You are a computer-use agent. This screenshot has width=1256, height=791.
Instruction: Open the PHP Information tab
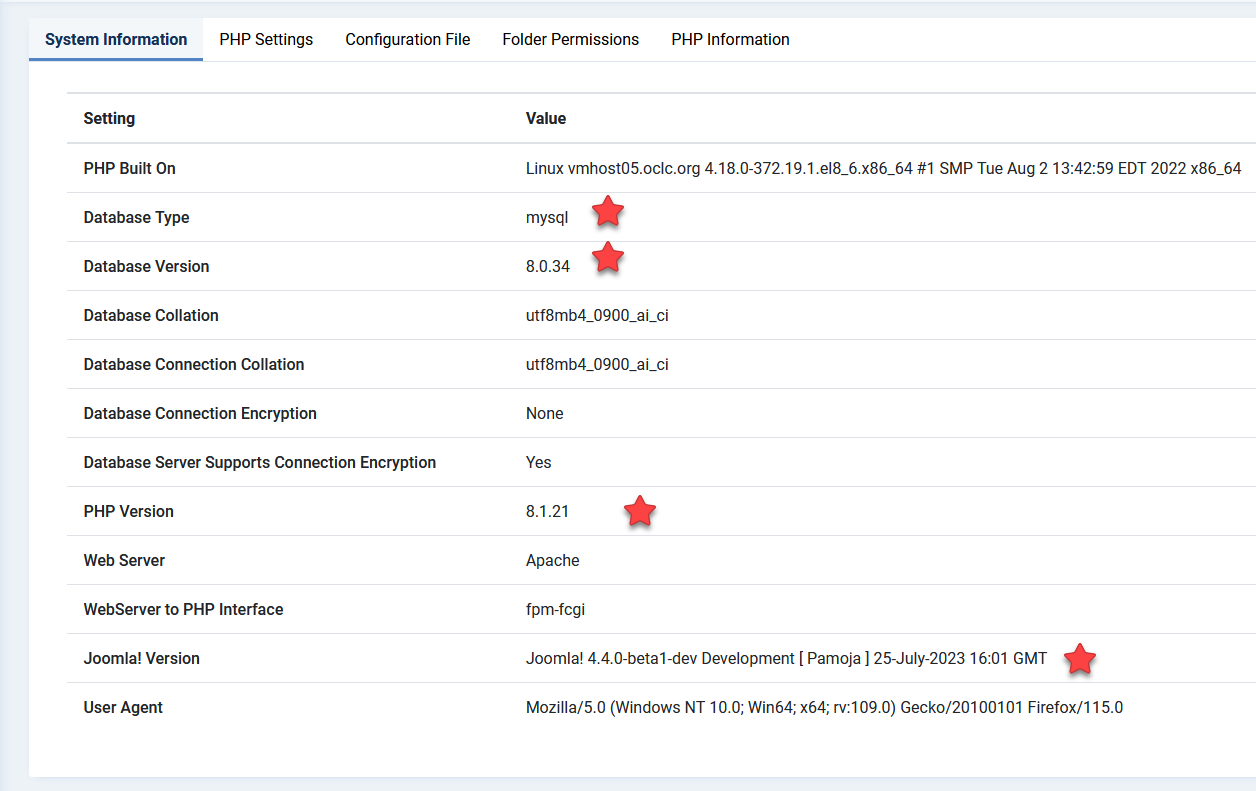(730, 40)
